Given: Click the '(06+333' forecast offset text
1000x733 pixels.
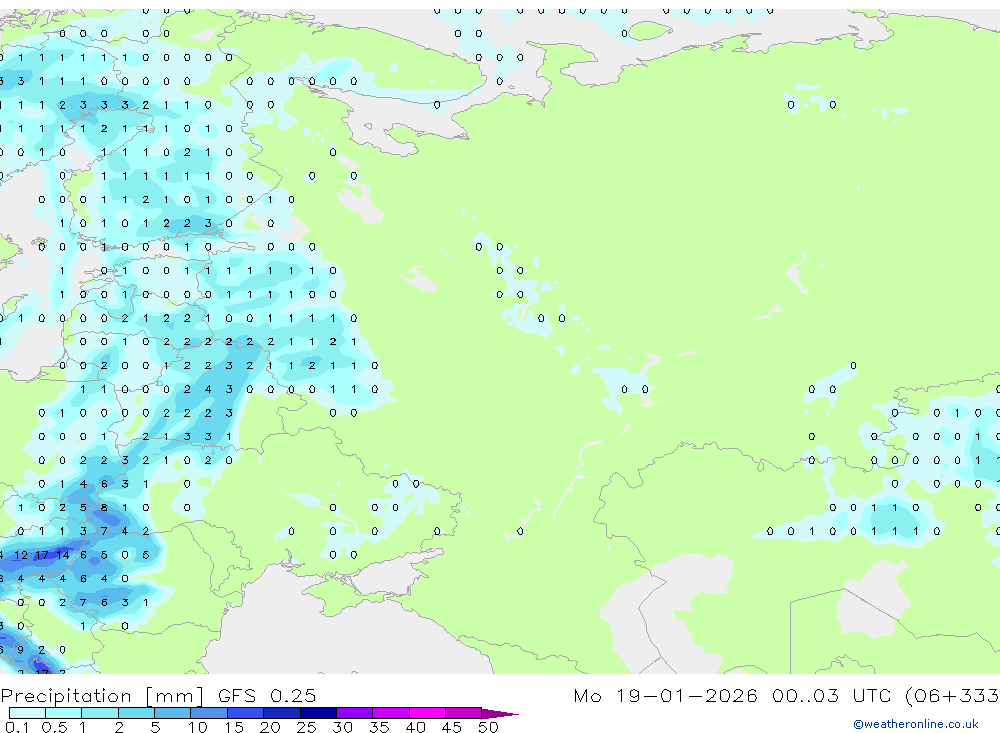Looking at the screenshot, I should 952,695.
